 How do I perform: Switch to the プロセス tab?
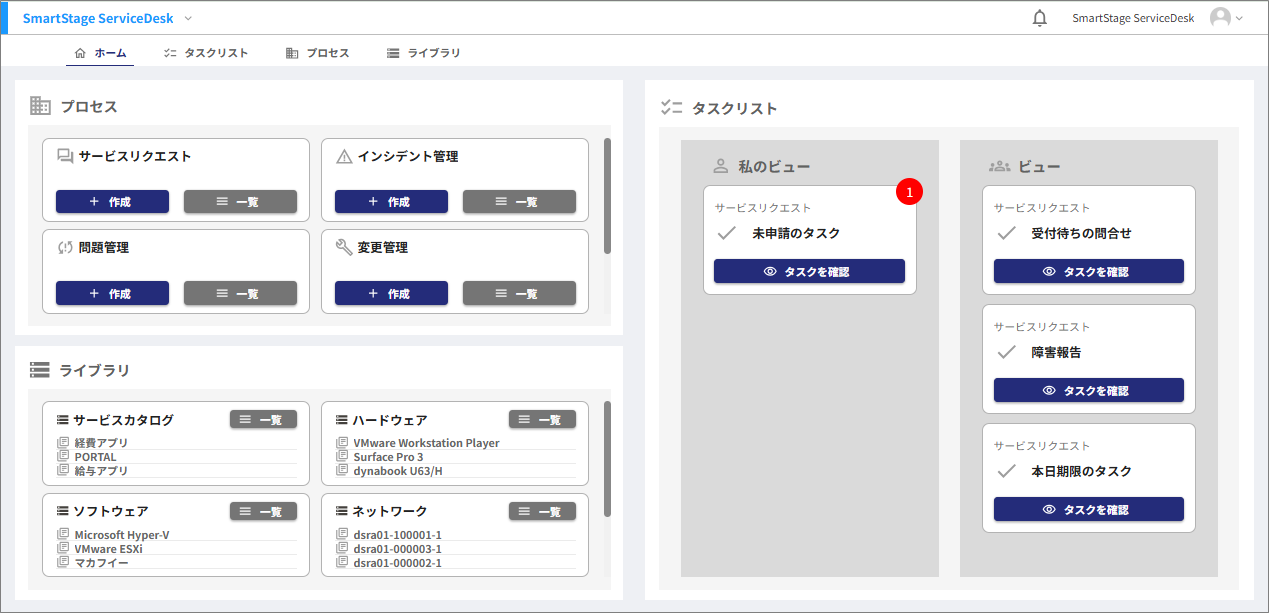pos(317,52)
